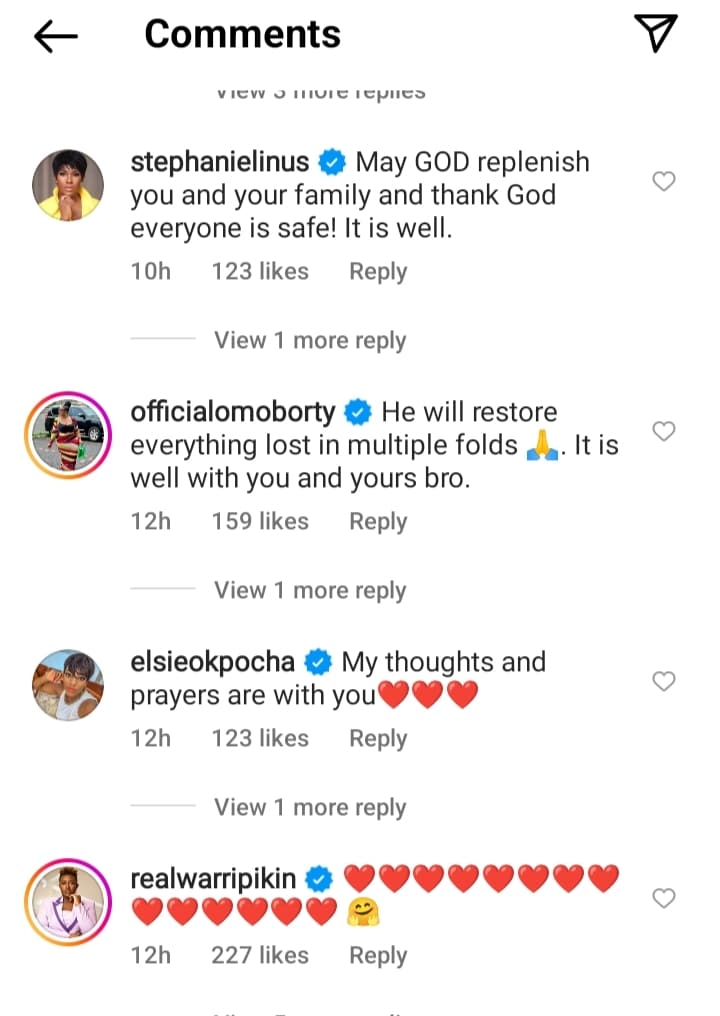Reply to stephanielinus's comment
The image size is (720, 1016).
[x=378, y=272]
